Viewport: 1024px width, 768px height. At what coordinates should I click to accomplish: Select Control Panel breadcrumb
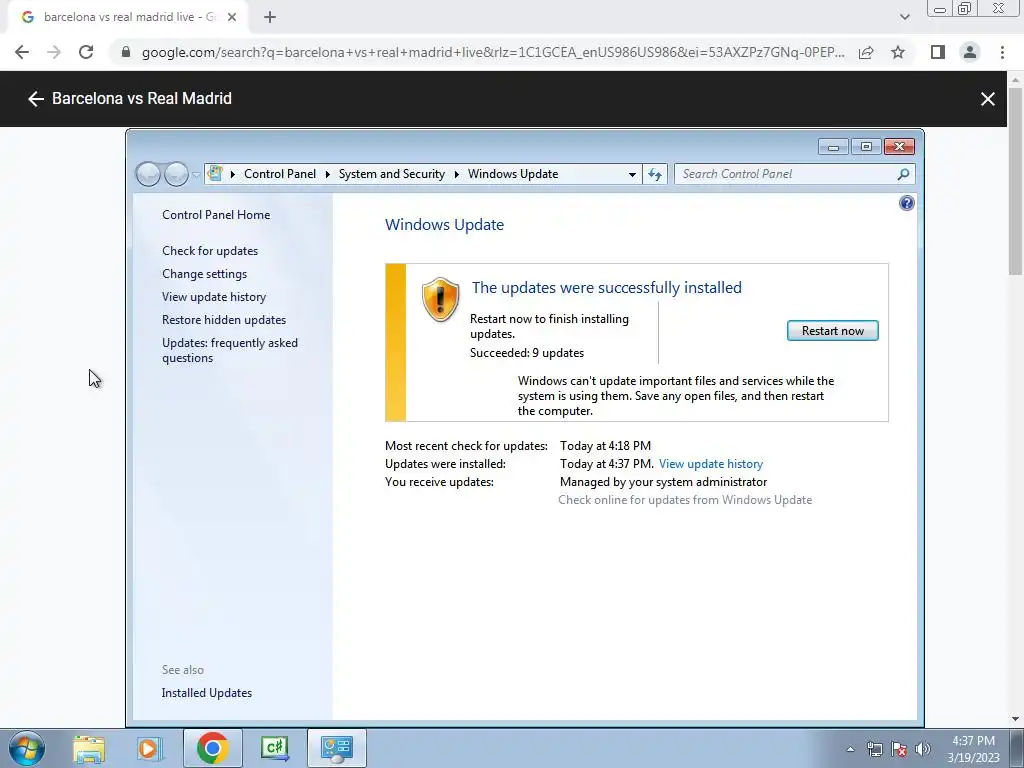280,174
